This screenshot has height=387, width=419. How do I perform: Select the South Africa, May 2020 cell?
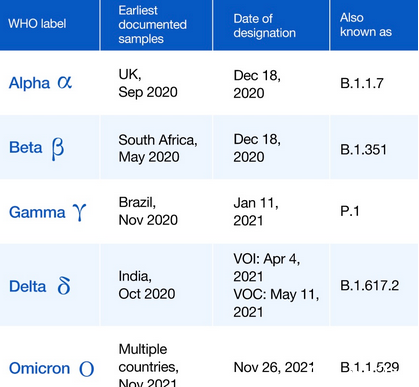coord(156,147)
